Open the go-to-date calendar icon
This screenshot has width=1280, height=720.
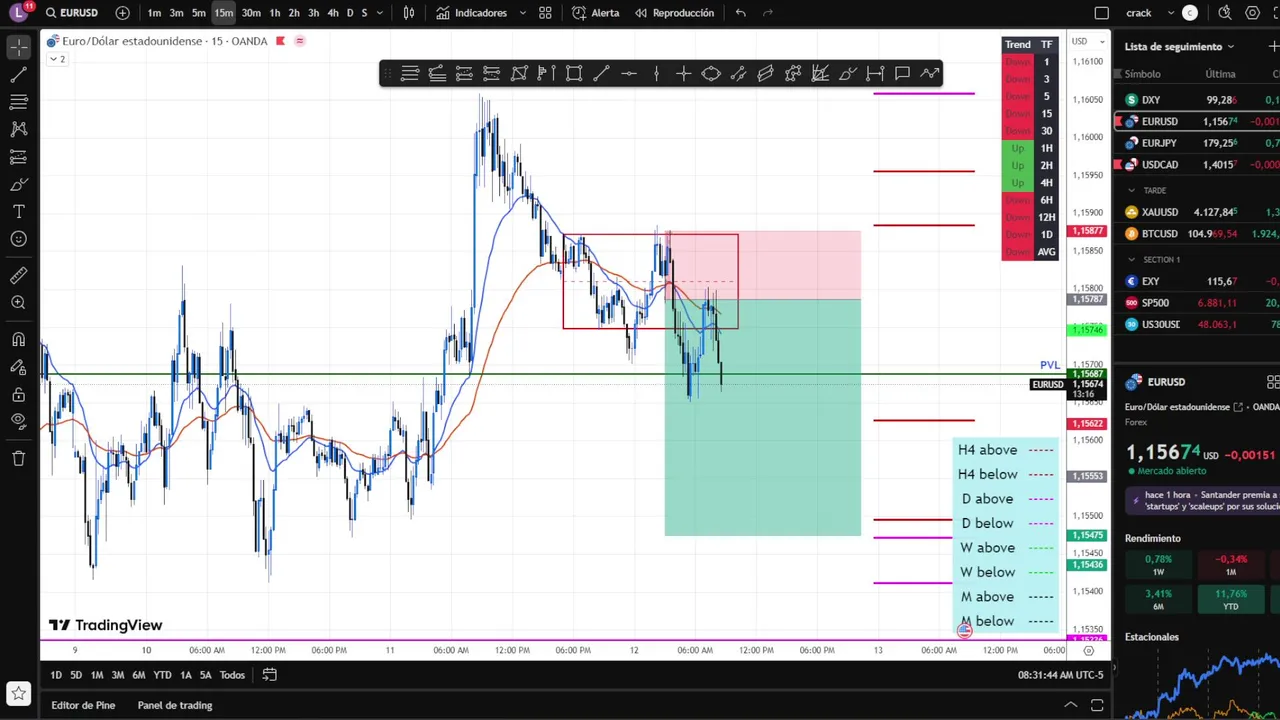[x=269, y=675]
